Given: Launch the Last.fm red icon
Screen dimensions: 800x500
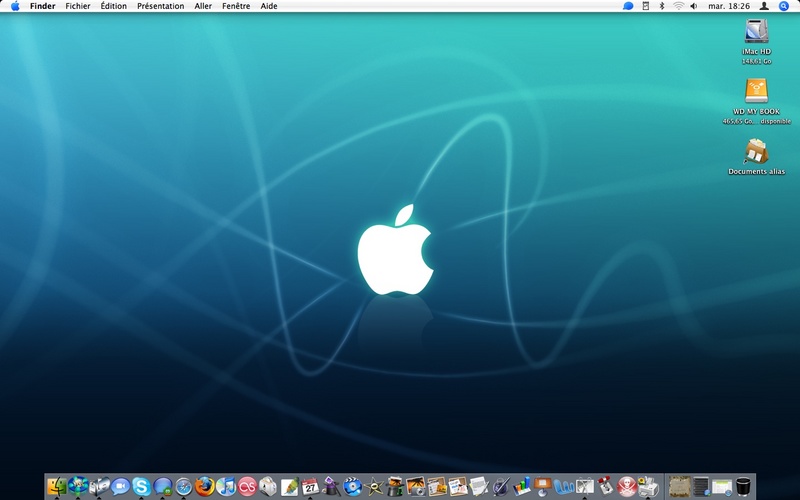Looking at the screenshot, I should point(247,487).
